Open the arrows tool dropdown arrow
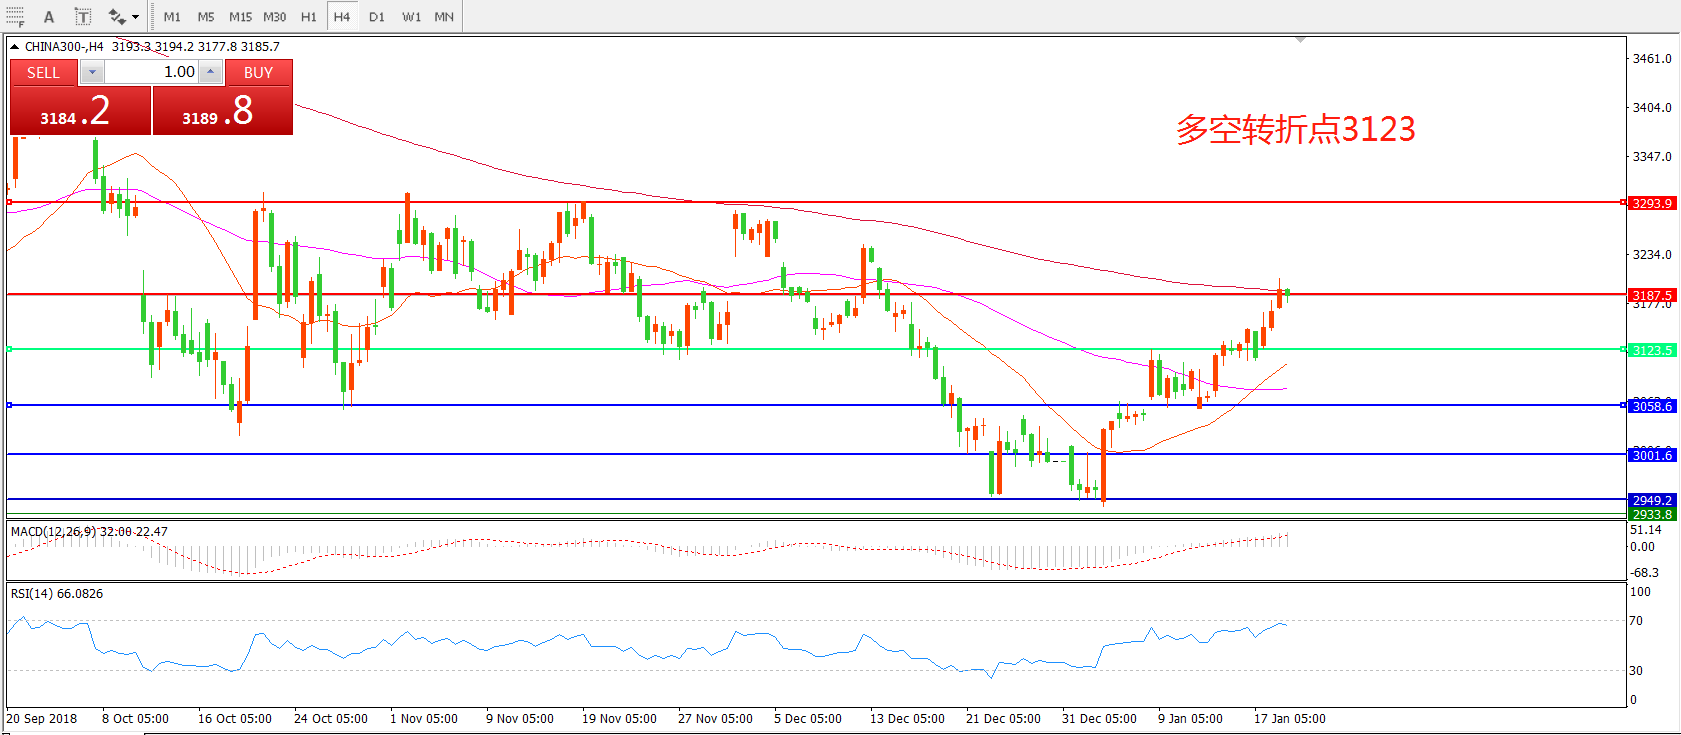The image size is (1681, 735). (x=136, y=17)
